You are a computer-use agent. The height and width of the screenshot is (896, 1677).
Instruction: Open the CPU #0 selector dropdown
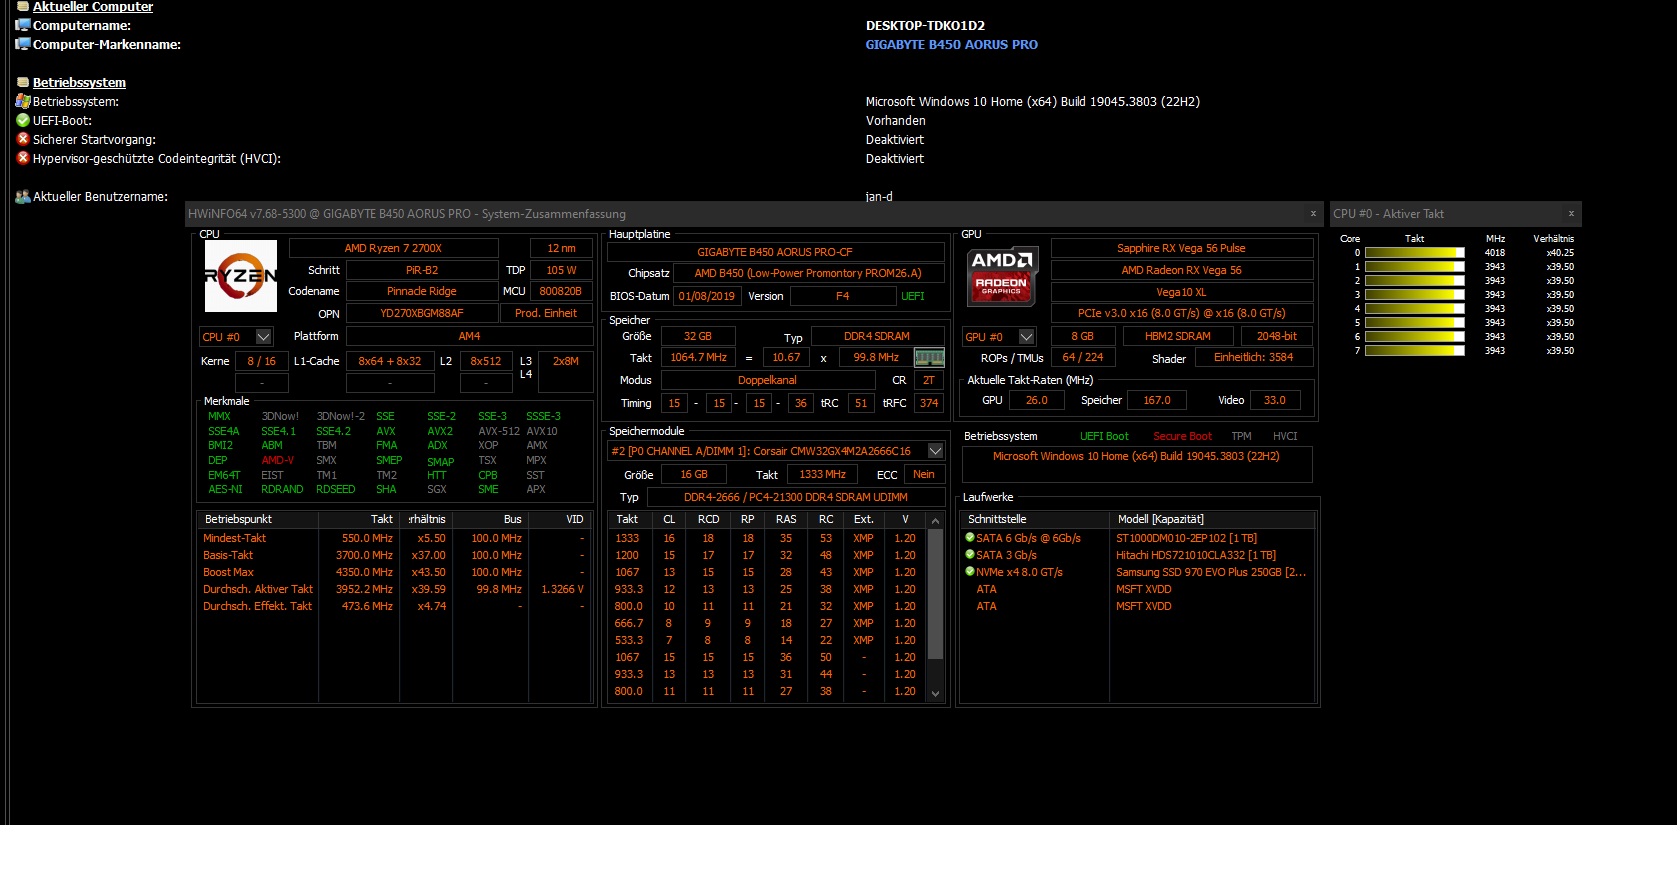264,337
